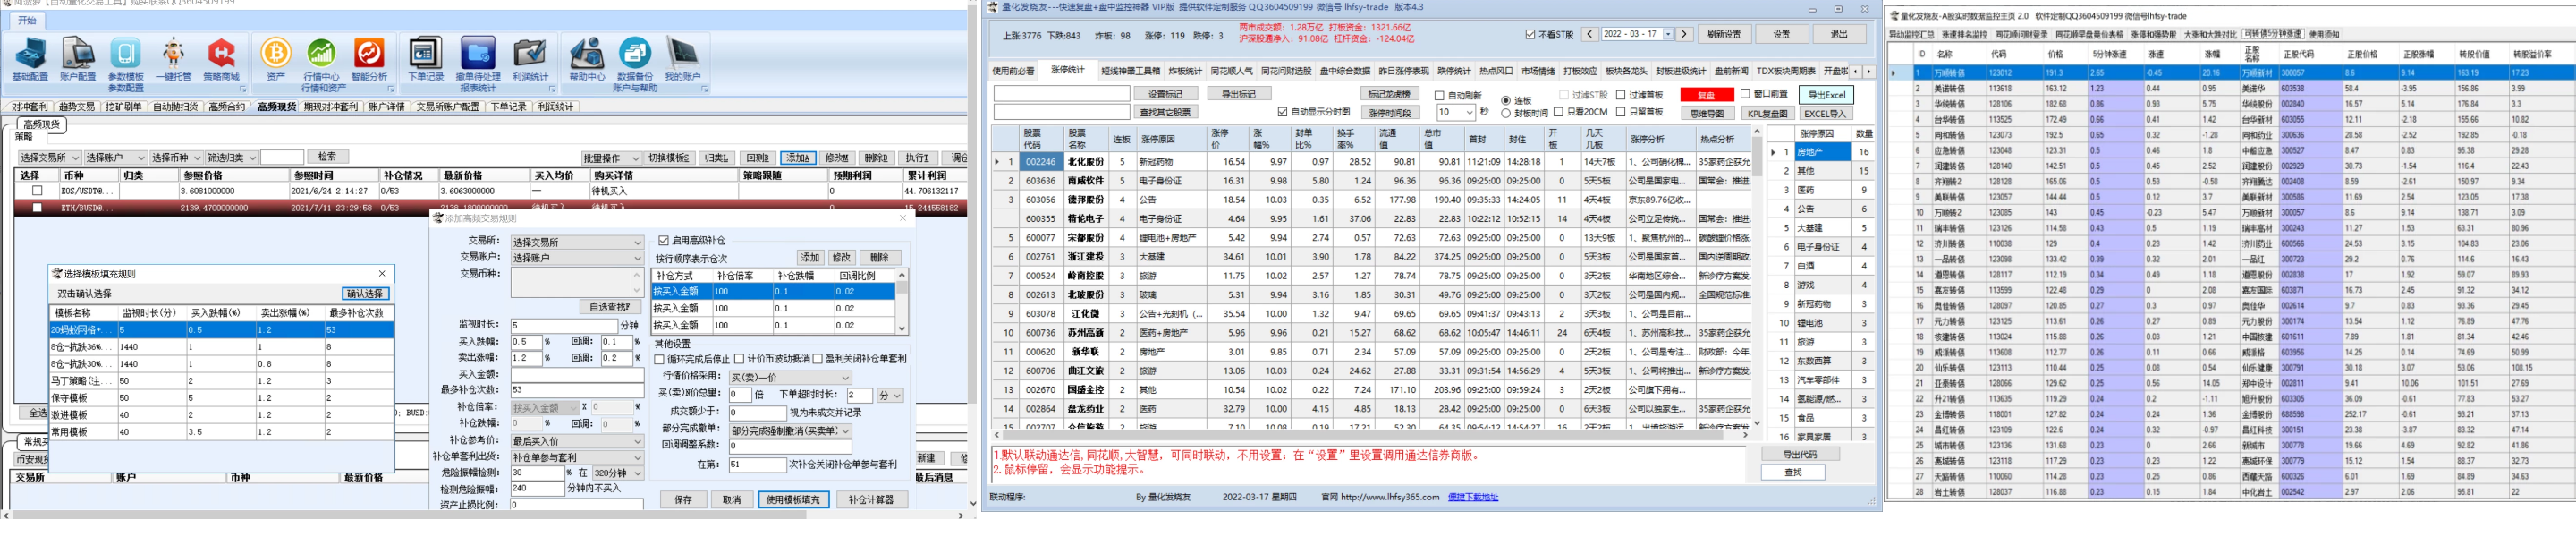2576x537 pixels.
Task: Open 行情价格采用 买(卖)一价 dropdown
Action: click(790, 377)
